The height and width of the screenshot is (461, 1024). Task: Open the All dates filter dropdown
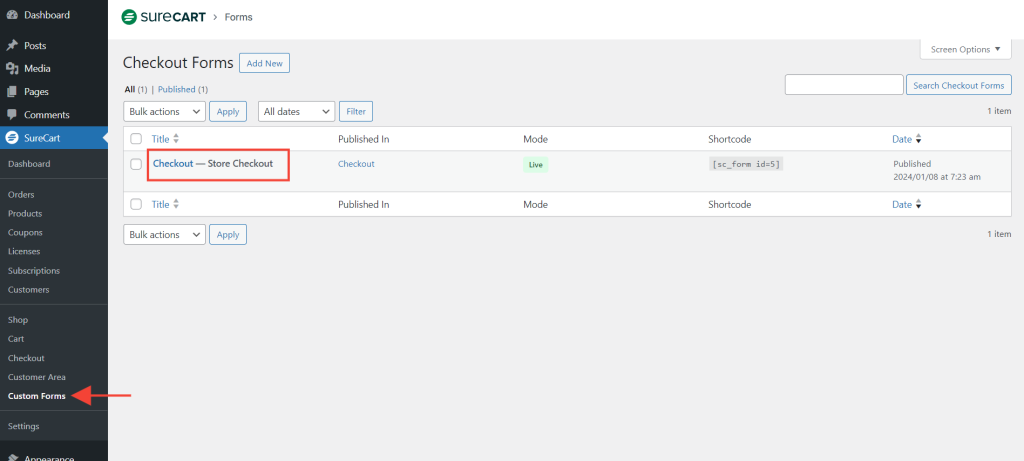click(x=296, y=112)
